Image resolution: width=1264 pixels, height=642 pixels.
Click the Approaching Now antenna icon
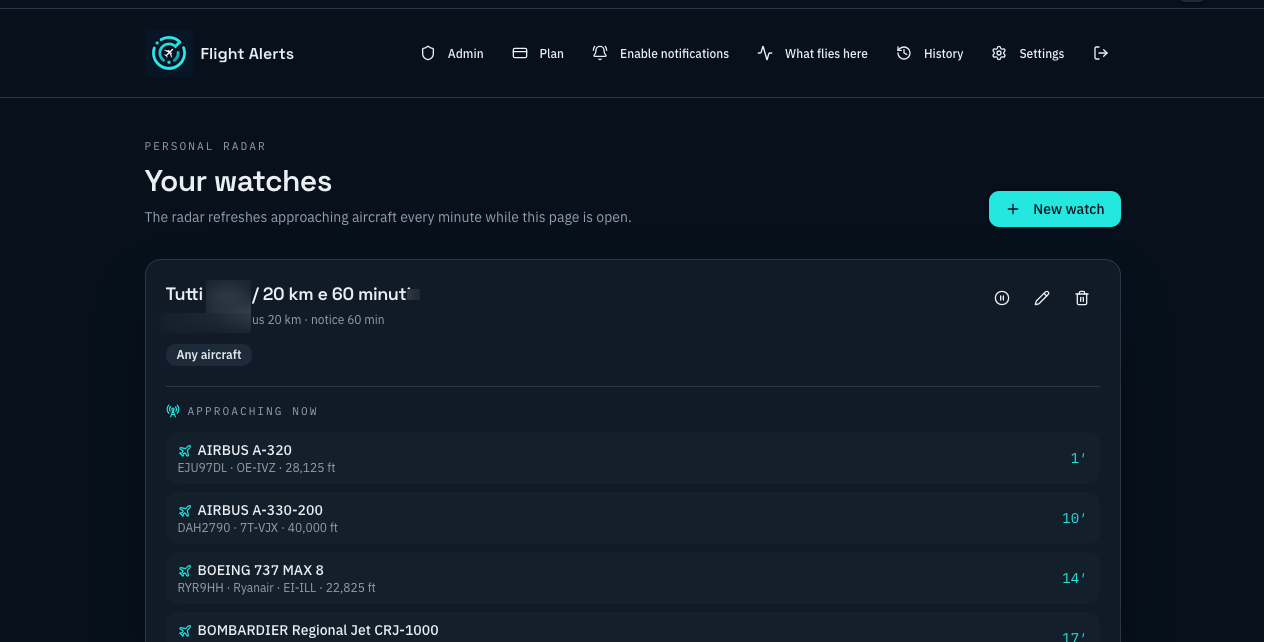click(173, 411)
